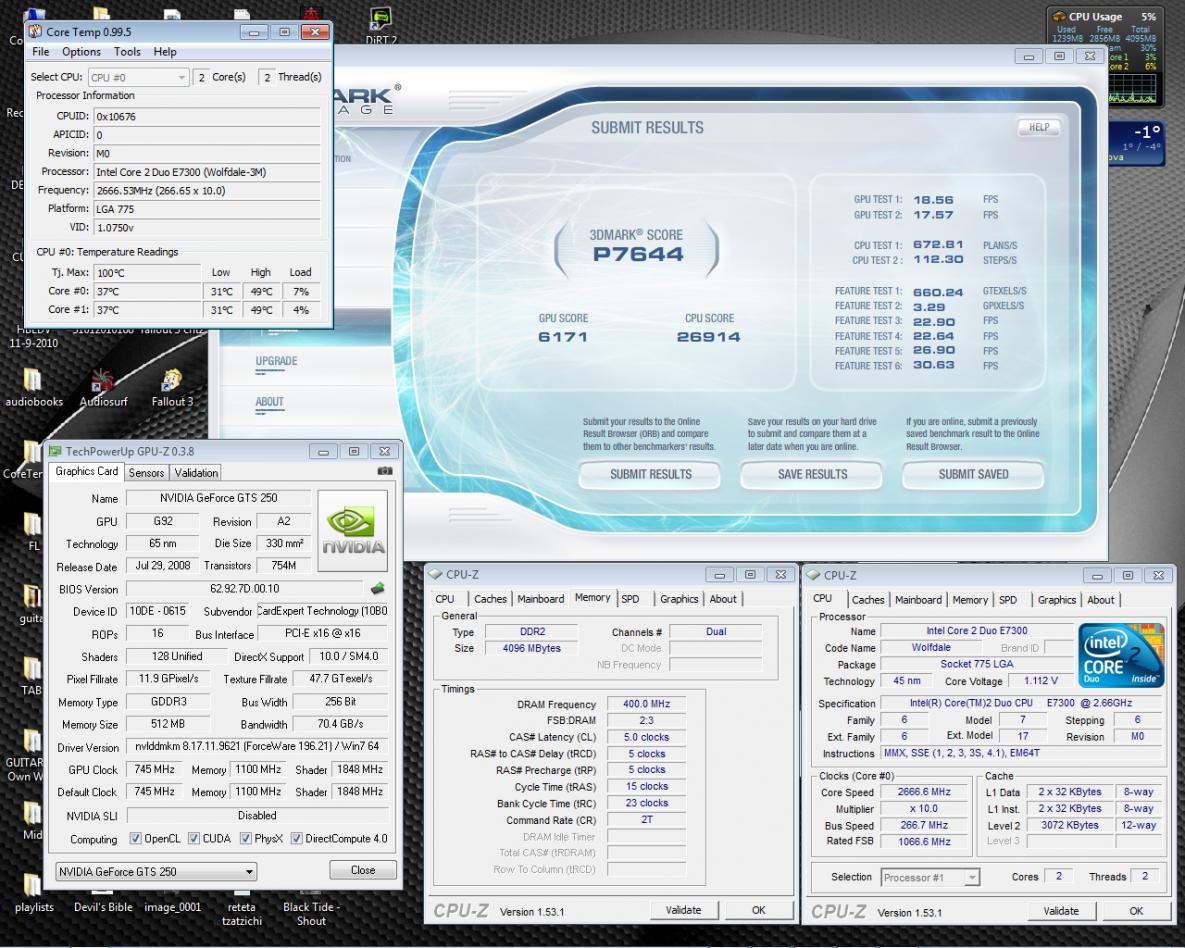
Task: Click the CPU Usage gadget meter icon
Action: click(1060, 16)
